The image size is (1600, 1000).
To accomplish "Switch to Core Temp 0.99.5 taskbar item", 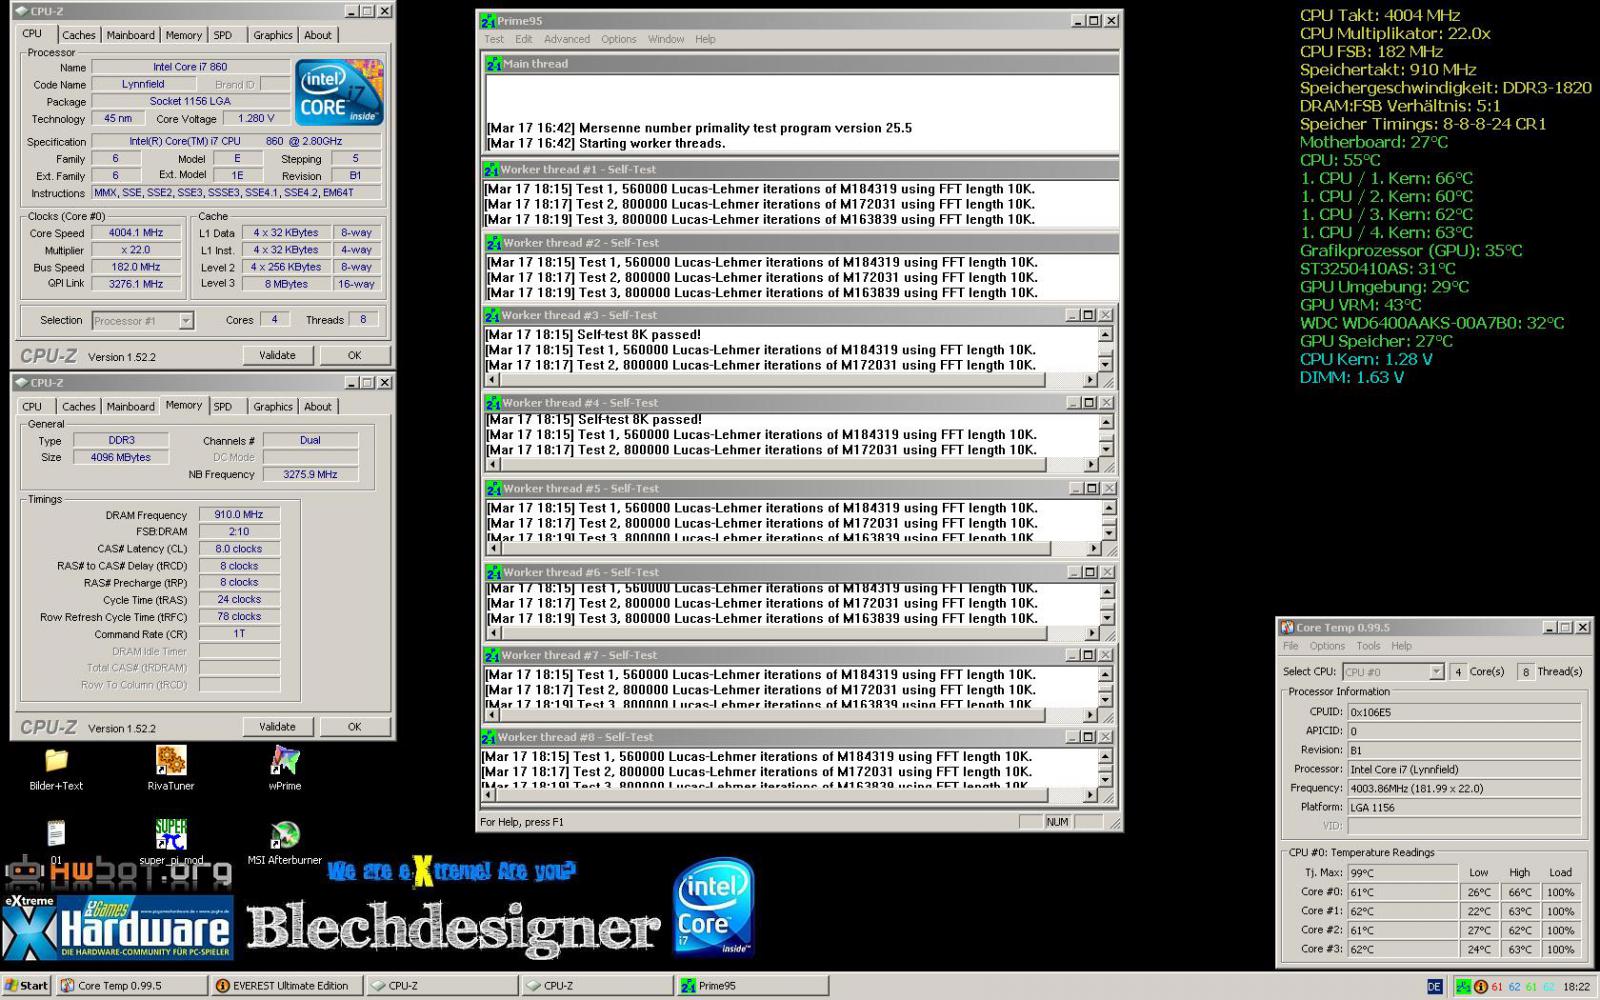I will point(133,986).
